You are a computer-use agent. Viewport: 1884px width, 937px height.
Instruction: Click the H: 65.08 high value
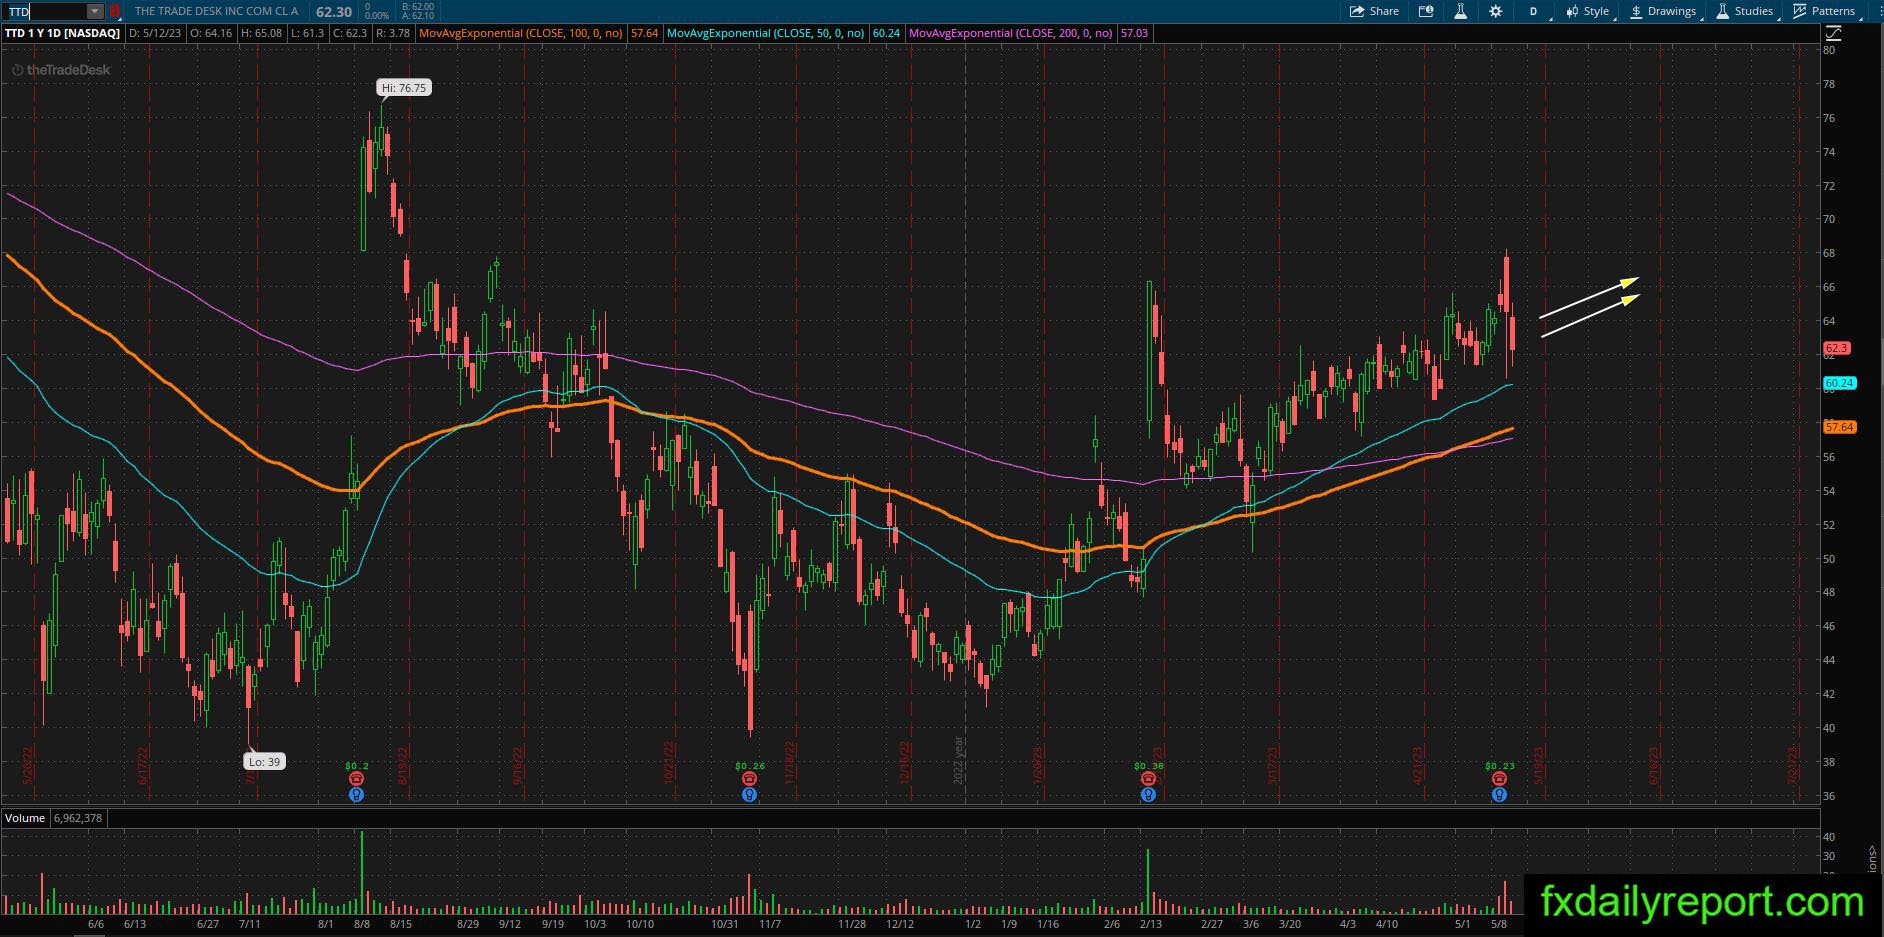point(261,33)
